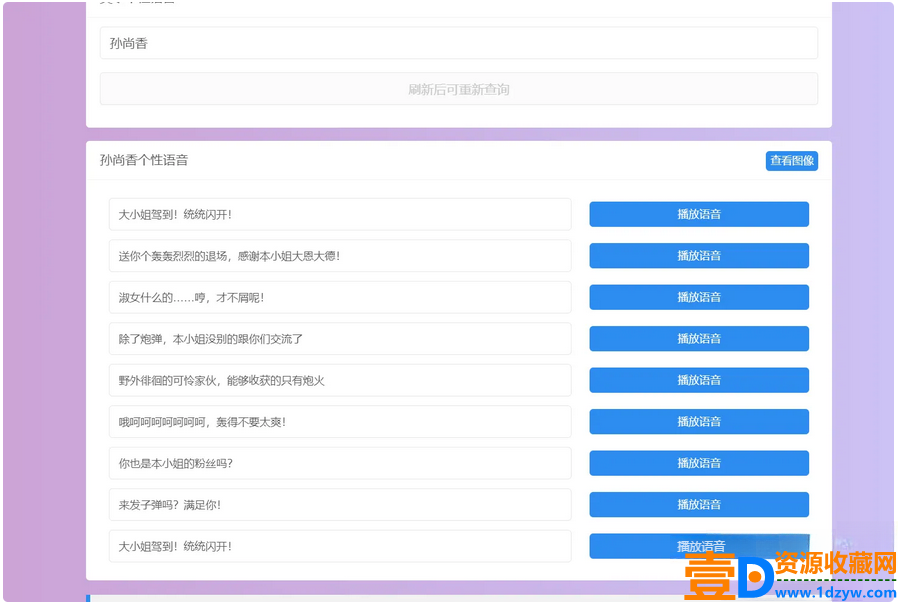
Task: Play voice for 哦呵呵呵呵呵呵呵，轰得不要太爽
Action: (x=699, y=421)
